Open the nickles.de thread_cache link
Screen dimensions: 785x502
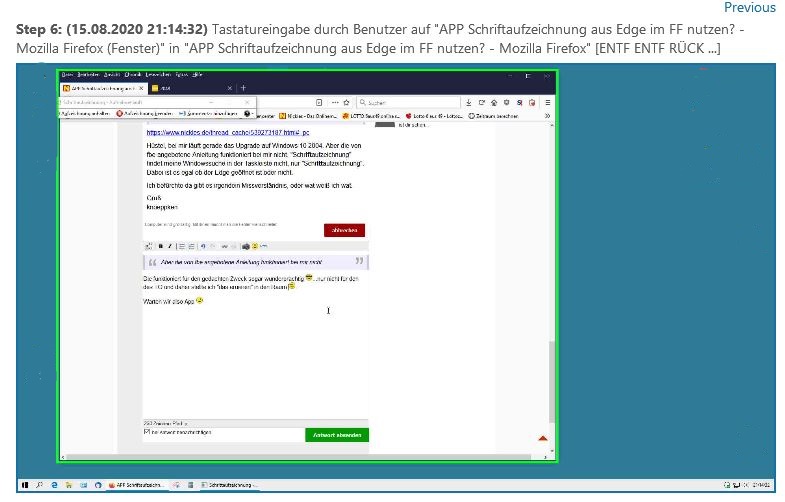228,133
